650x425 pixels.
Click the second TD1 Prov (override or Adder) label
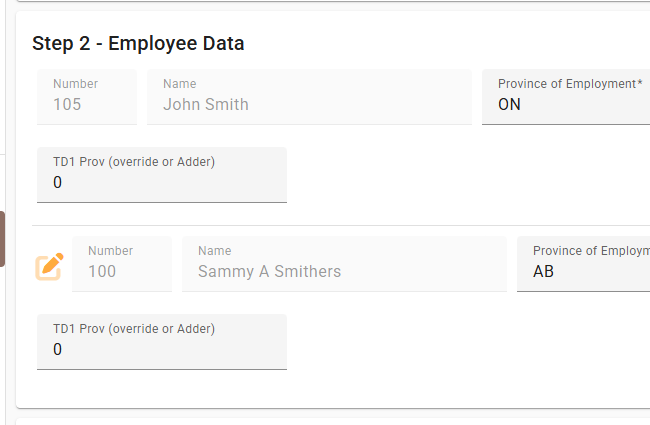point(134,329)
